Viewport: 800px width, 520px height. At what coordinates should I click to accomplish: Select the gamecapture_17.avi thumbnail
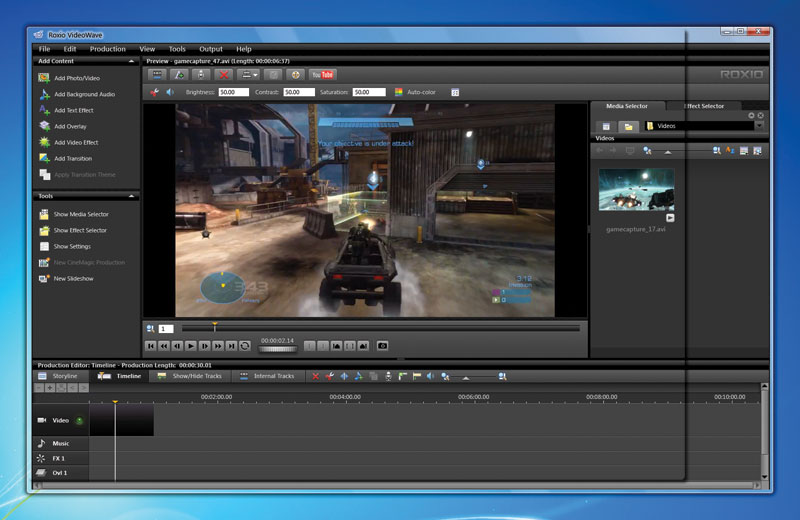point(636,190)
